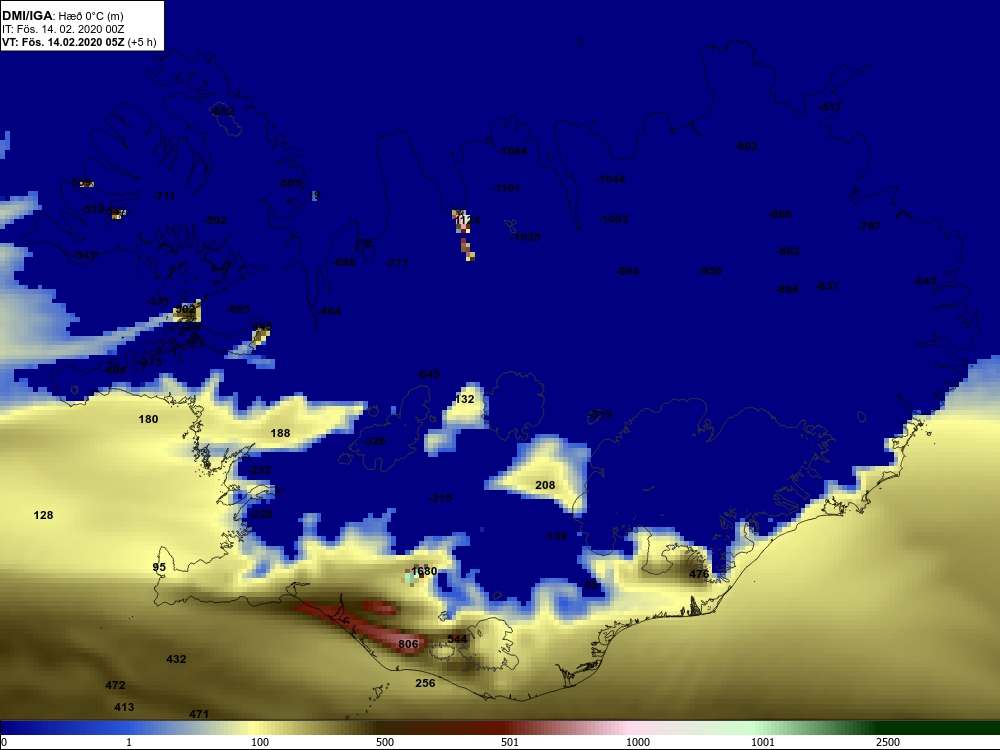Click the 95 value label

click(x=159, y=567)
